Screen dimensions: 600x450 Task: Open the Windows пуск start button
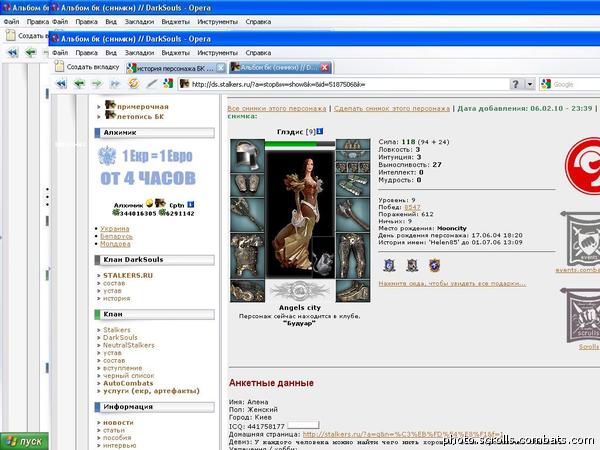(24, 441)
